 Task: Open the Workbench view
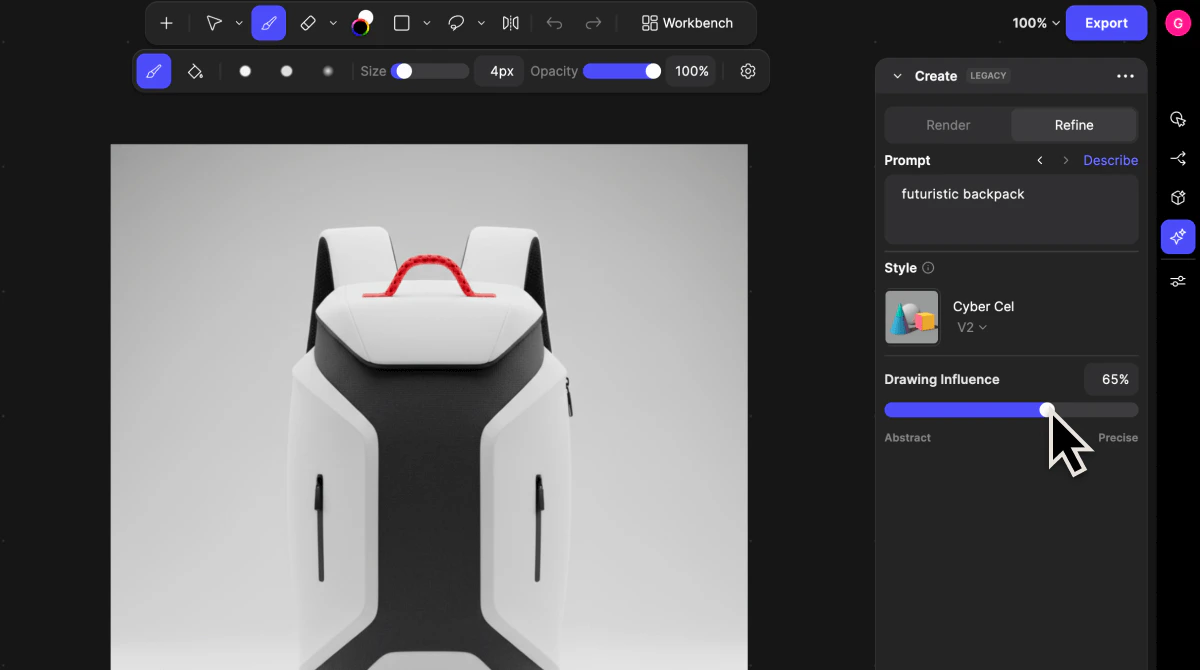[x=687, y=23]
